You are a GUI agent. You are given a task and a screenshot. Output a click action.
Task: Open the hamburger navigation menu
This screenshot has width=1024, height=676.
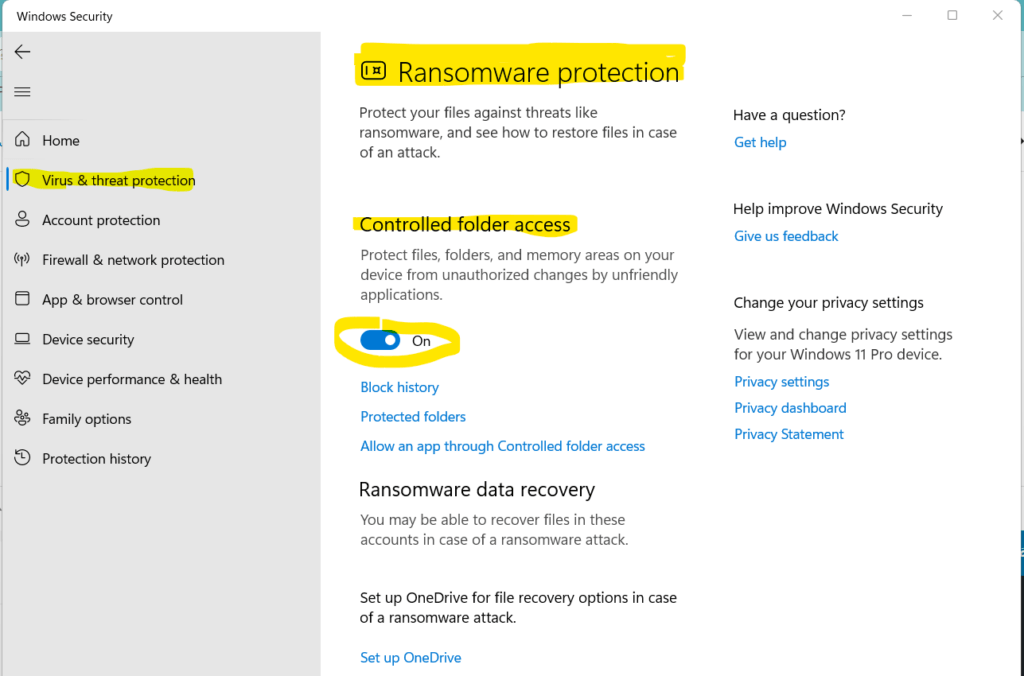[22, 92]
